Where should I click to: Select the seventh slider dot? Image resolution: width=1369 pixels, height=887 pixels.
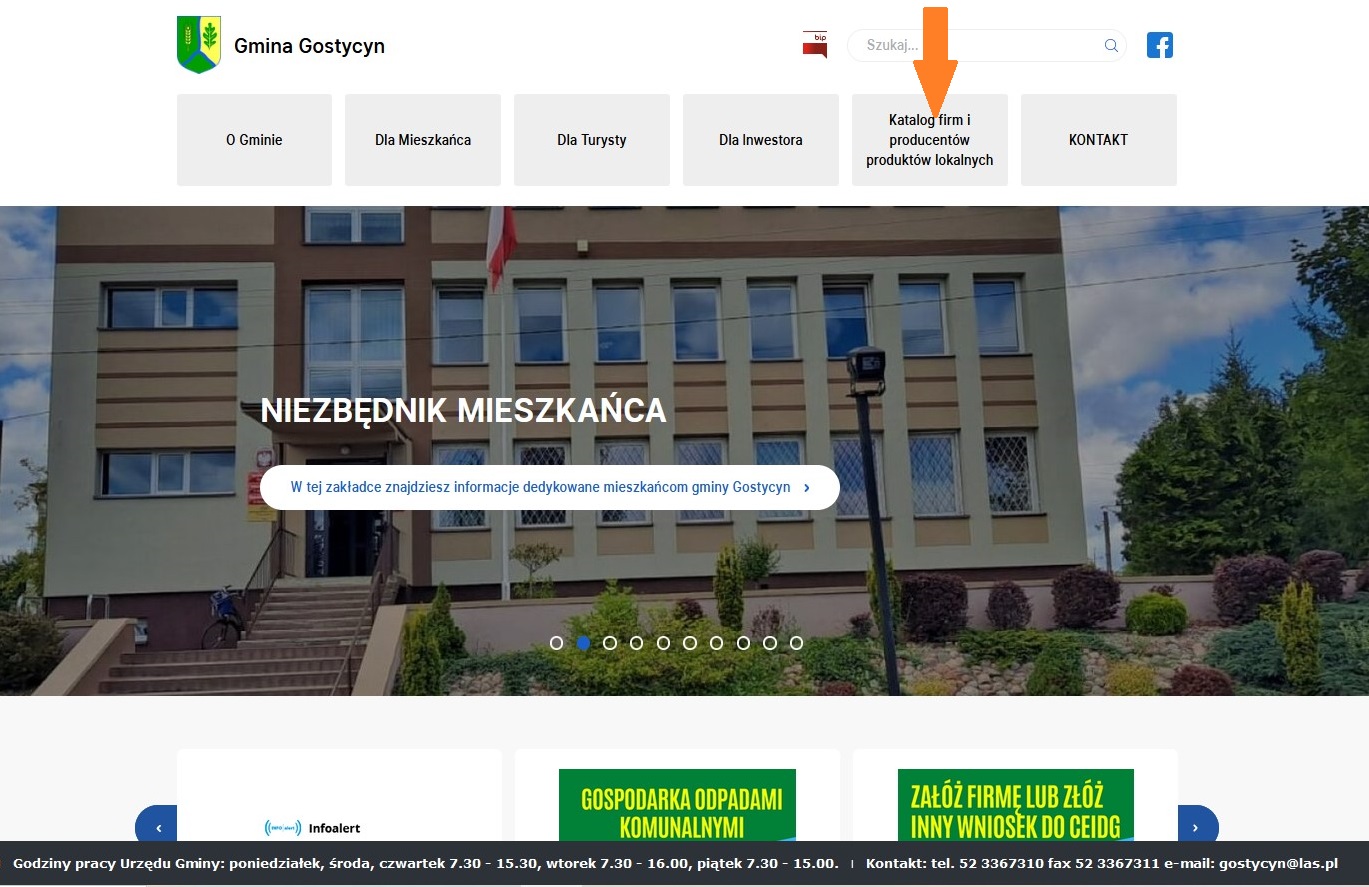coord(716,643)
